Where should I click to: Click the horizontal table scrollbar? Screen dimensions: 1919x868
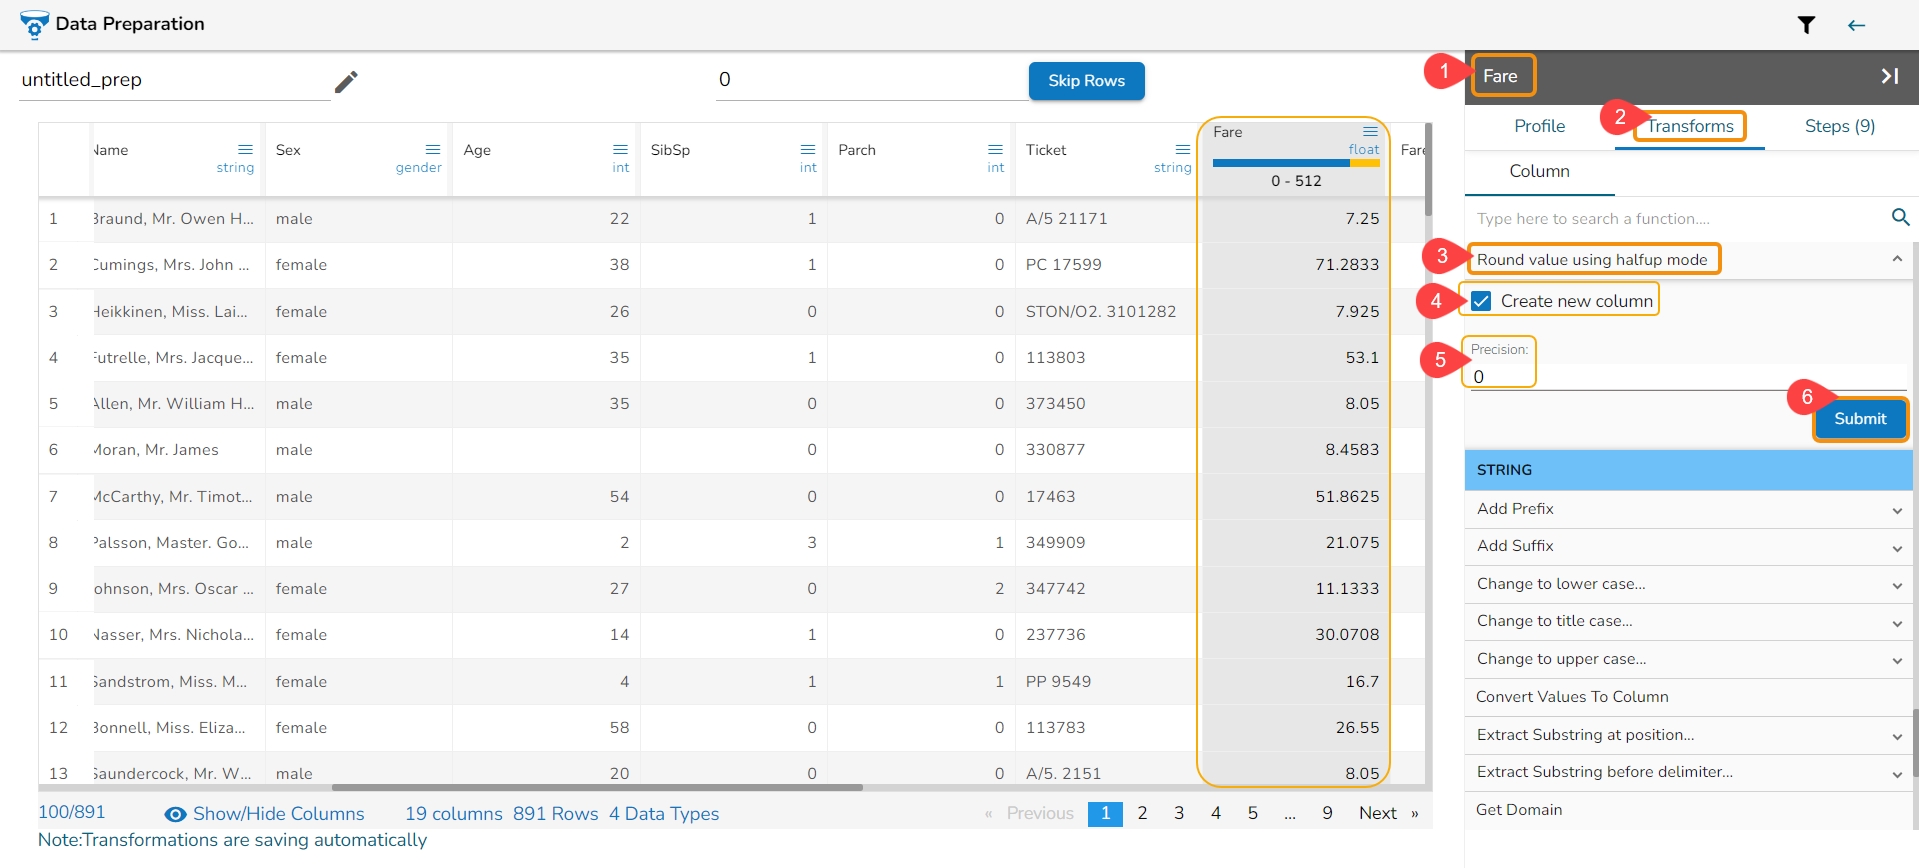point(597,788)
